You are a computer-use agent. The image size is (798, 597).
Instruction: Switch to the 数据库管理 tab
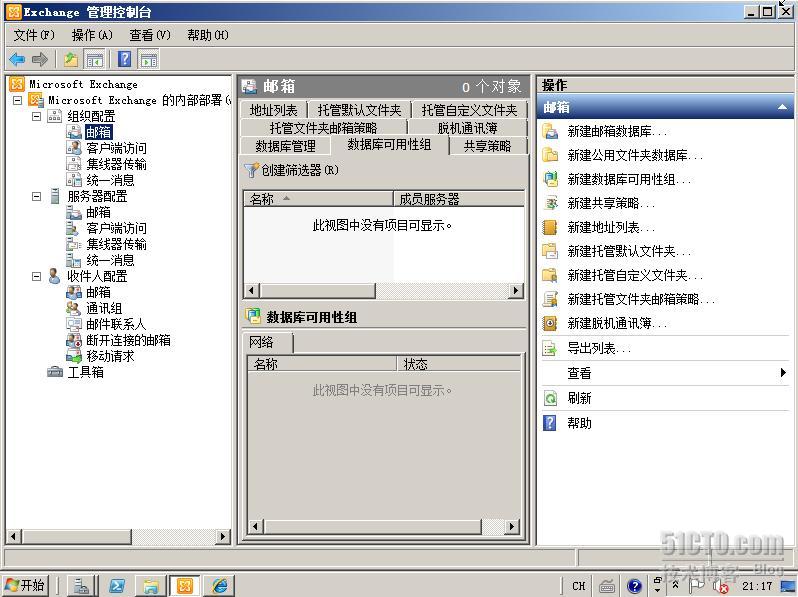click(x=286, y=146)
